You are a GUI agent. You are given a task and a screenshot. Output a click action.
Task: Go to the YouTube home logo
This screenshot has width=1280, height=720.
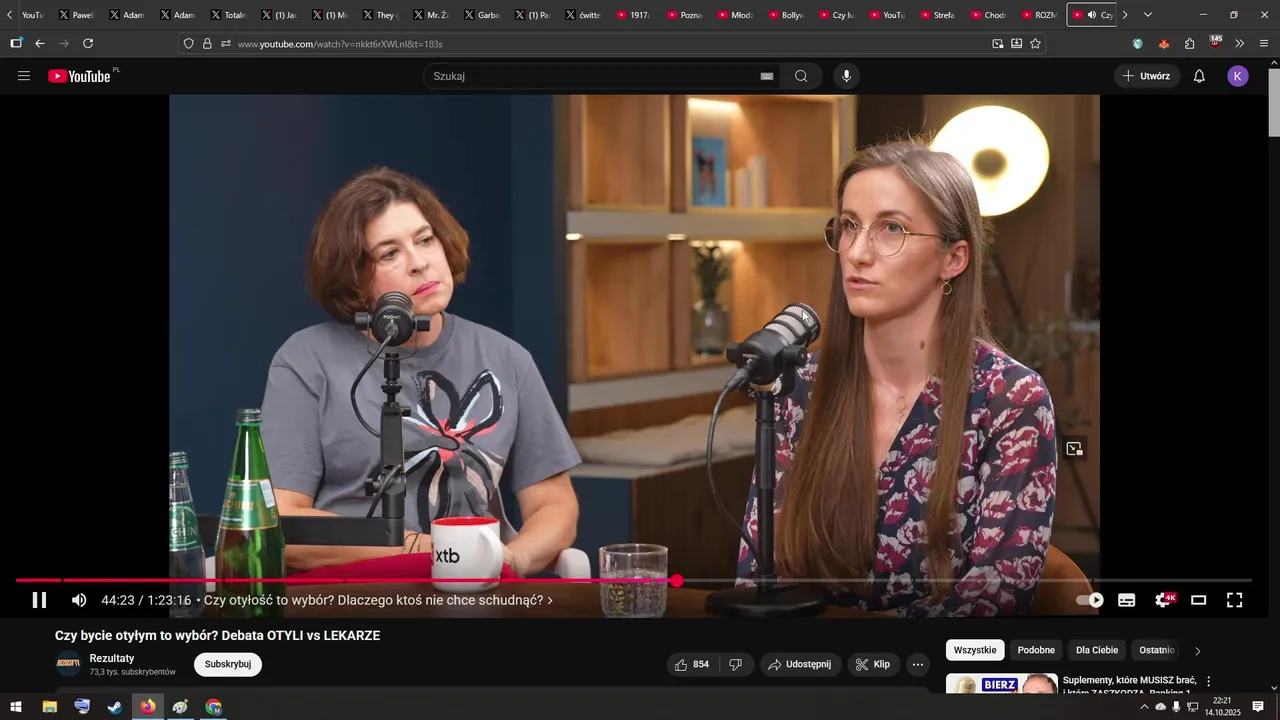click(79, 76)
